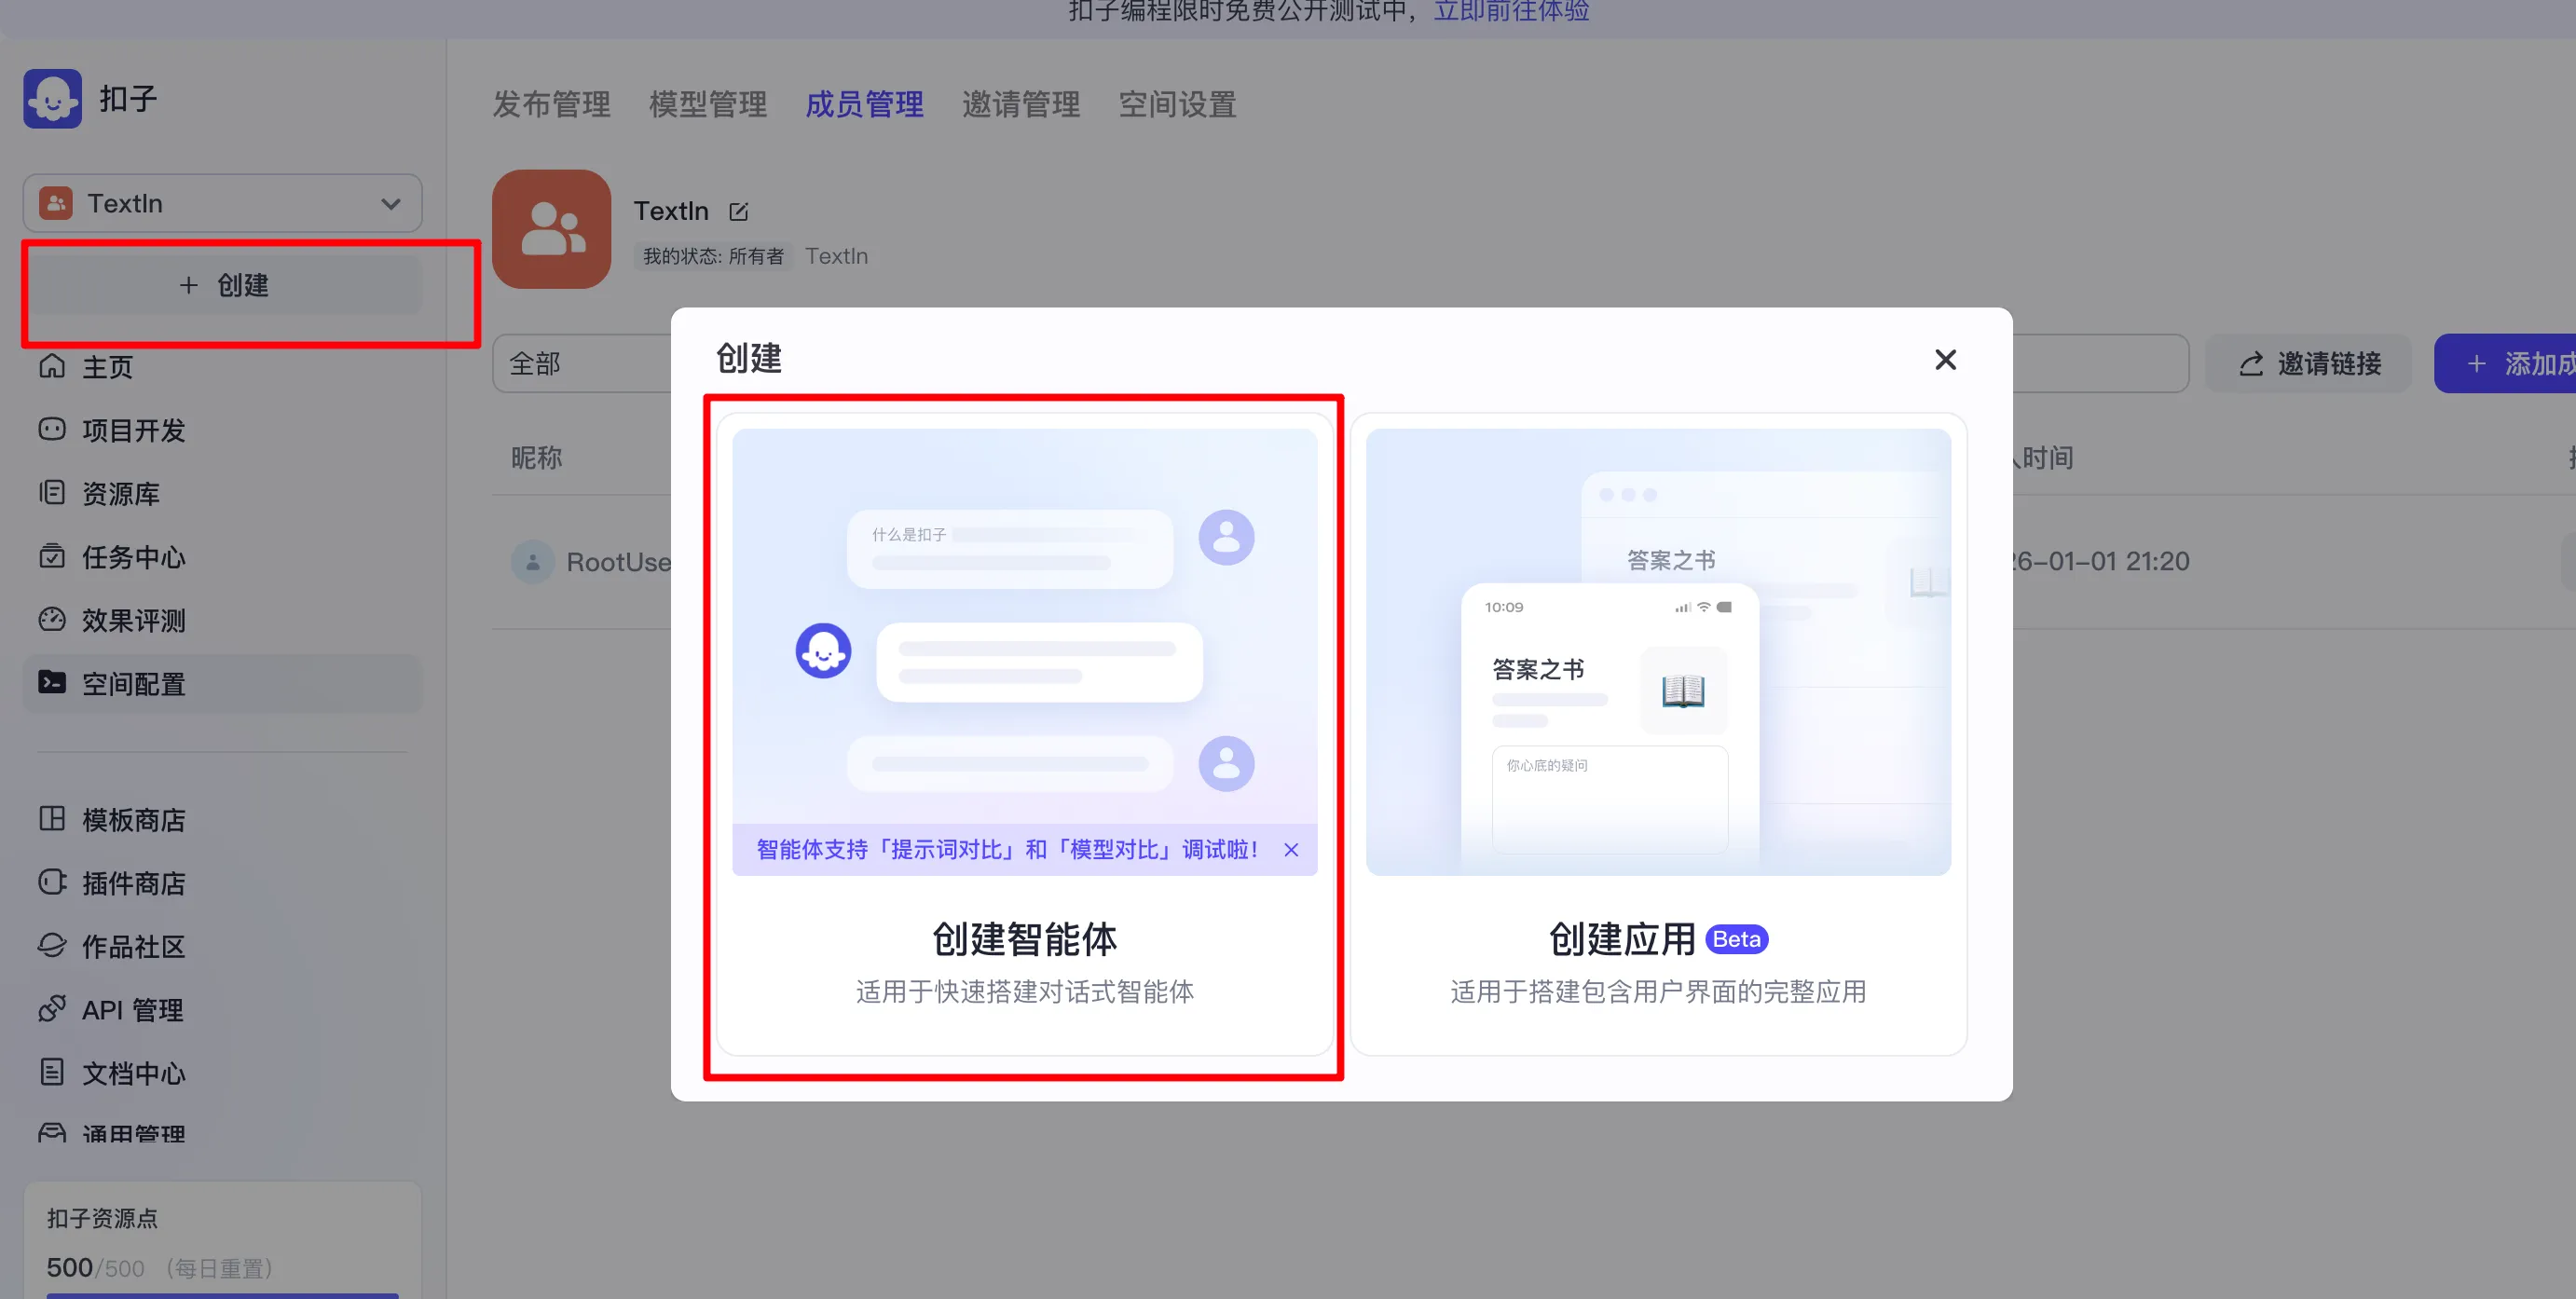The width and height of the screenshot is (2576, 1299).
Task: Switch to 空间设置 tab
Action: (1177, 104)
